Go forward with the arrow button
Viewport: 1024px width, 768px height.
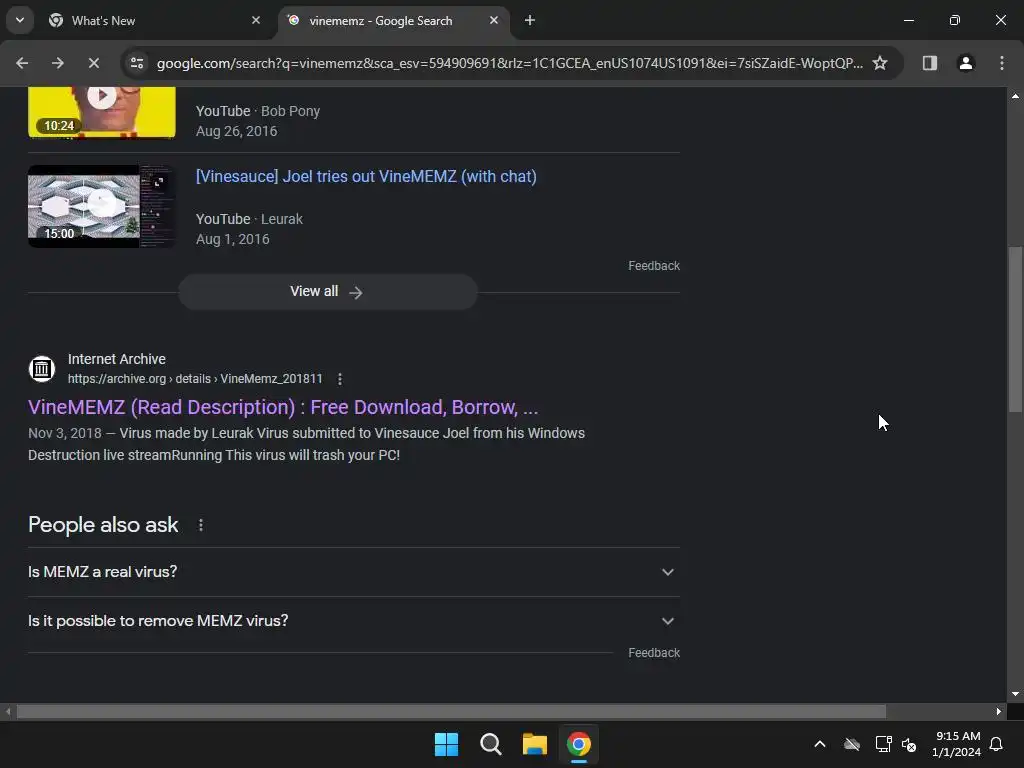58,63
